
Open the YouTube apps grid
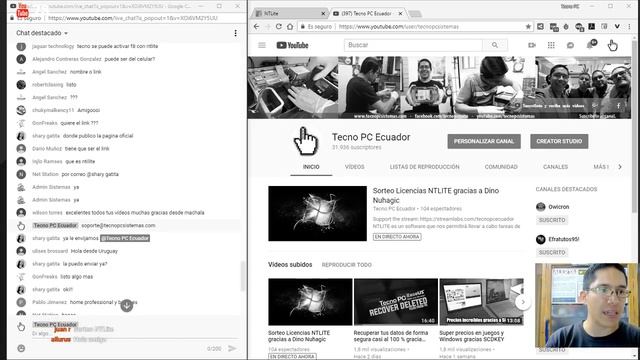click(551, 45)
